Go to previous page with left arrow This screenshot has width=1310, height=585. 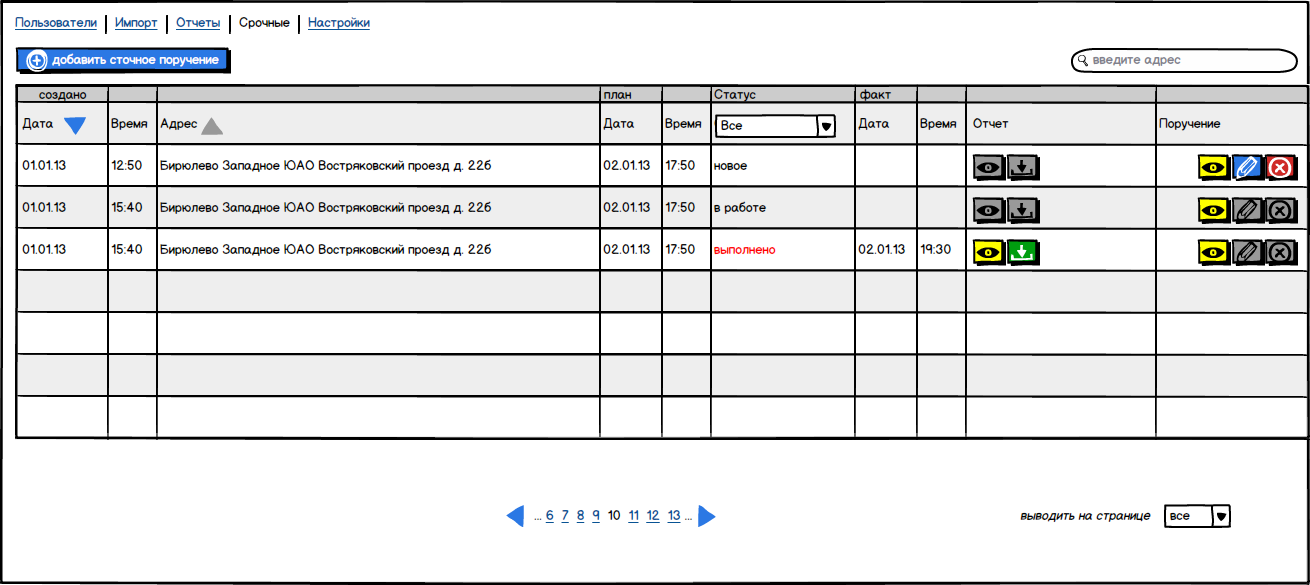coord(515,516)
